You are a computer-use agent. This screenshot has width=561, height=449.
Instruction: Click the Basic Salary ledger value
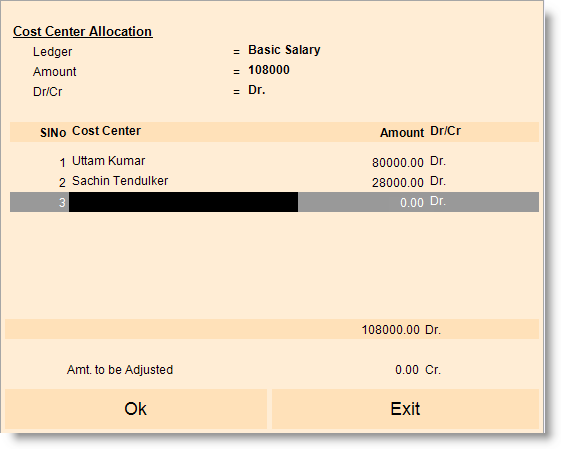pos(284,50)
